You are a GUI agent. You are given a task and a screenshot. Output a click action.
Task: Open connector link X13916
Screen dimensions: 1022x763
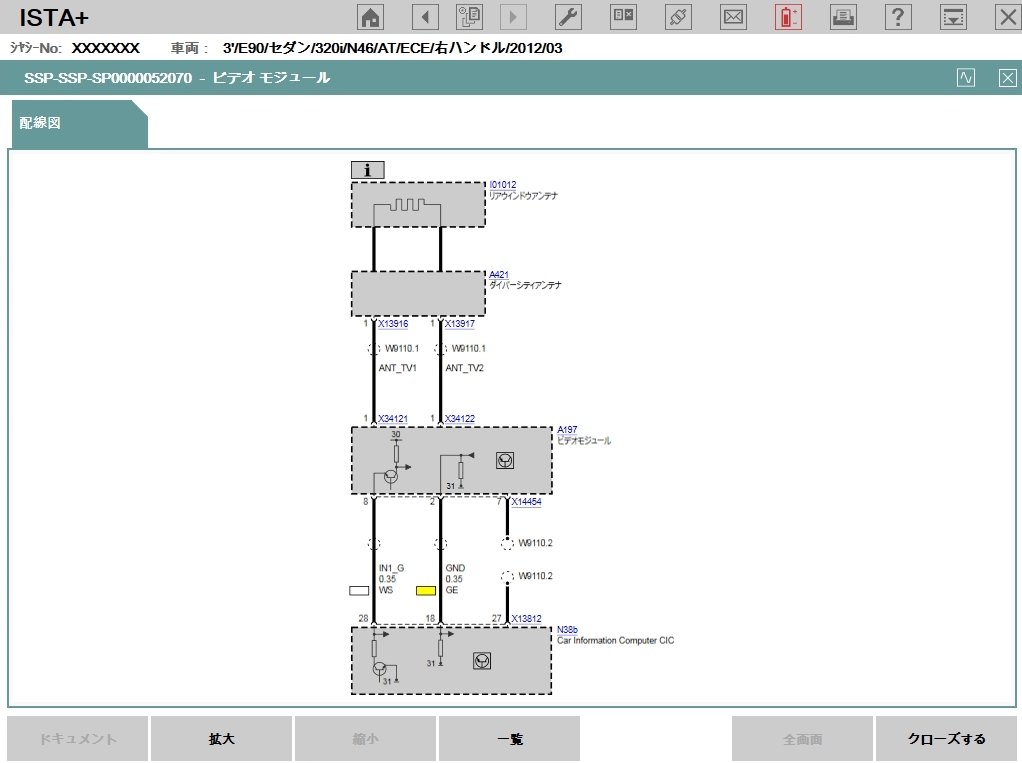pos(393,323)
